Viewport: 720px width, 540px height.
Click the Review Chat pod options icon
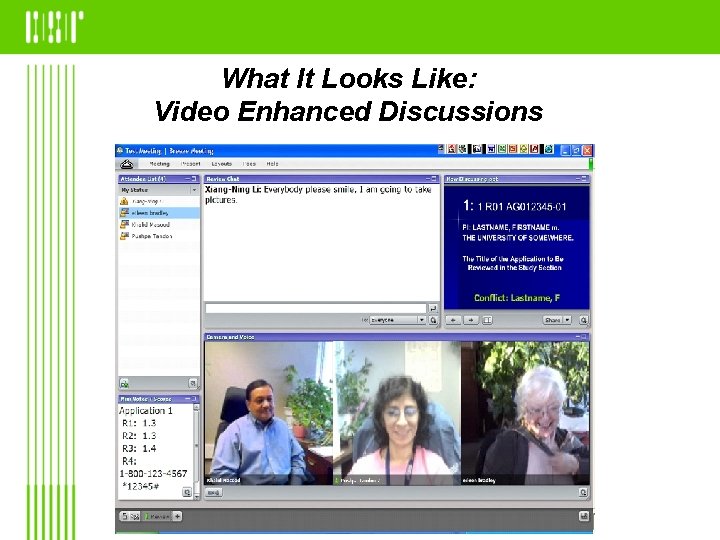pos(433,320)
